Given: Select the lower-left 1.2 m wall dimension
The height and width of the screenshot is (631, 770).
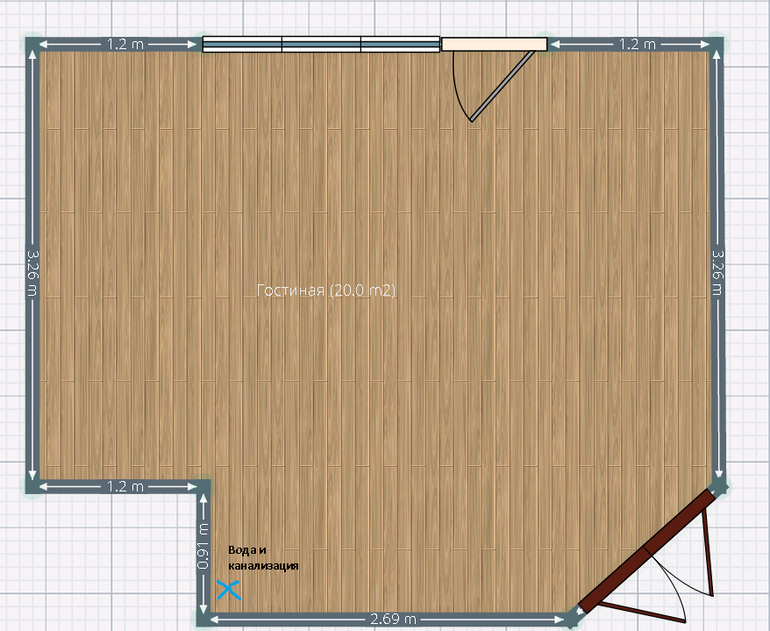Looking at the screenshot, I should [x=123, y=486].
